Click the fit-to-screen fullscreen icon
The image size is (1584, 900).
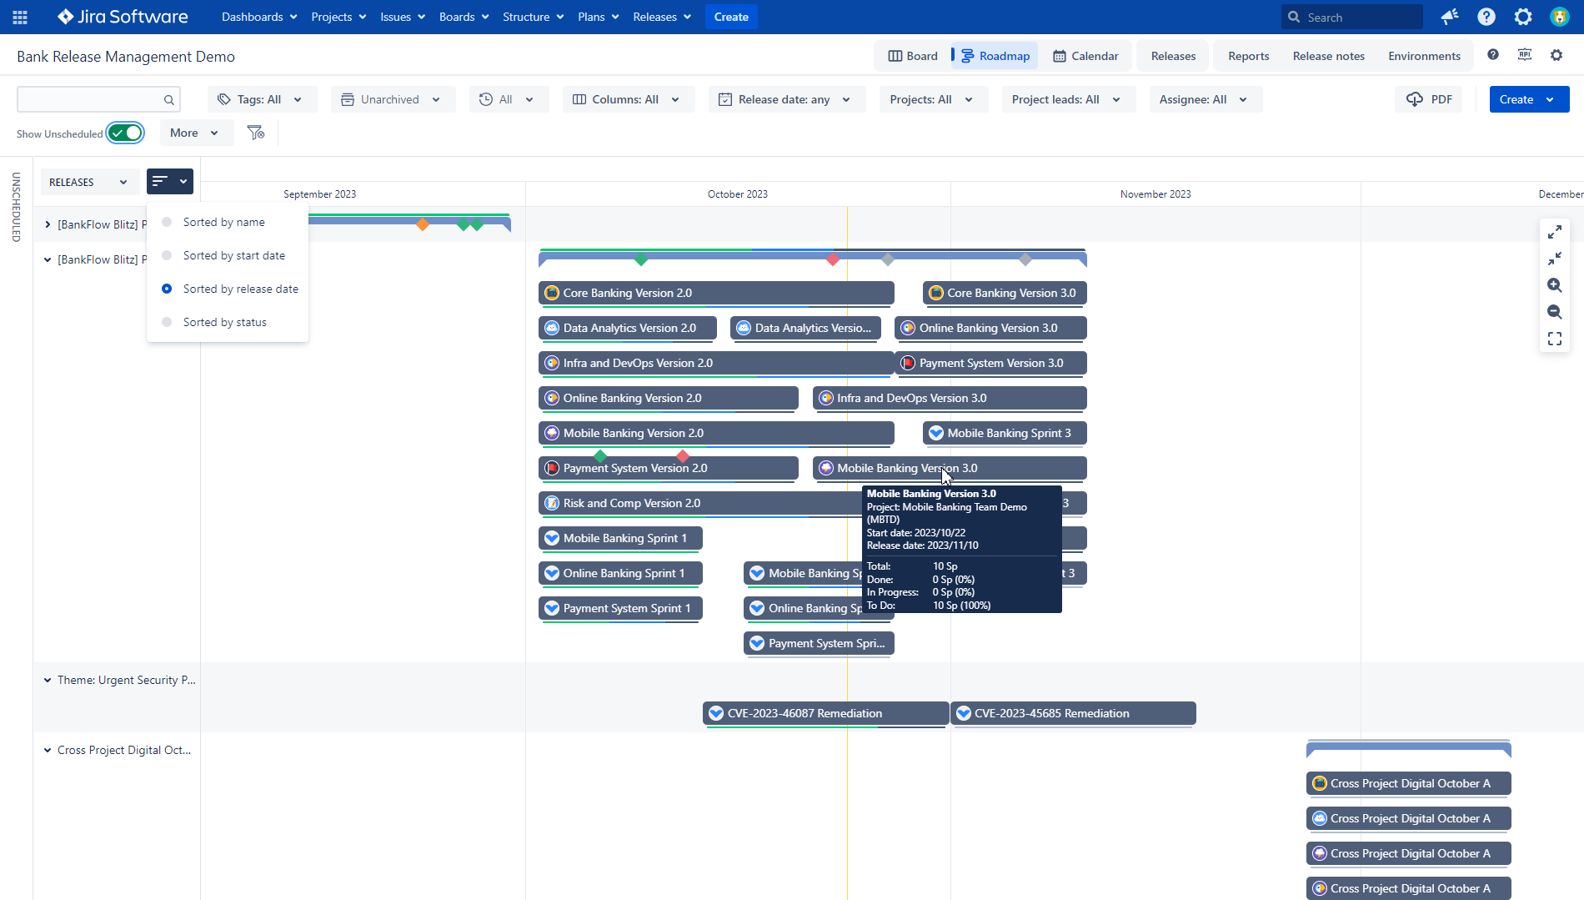1554,339
